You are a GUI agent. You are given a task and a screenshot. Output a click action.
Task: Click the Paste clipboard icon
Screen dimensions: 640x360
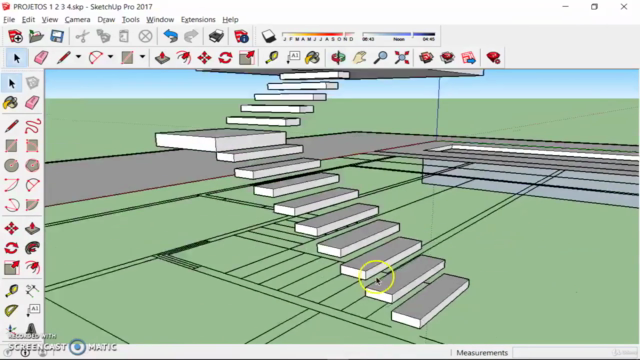(124, 36)
